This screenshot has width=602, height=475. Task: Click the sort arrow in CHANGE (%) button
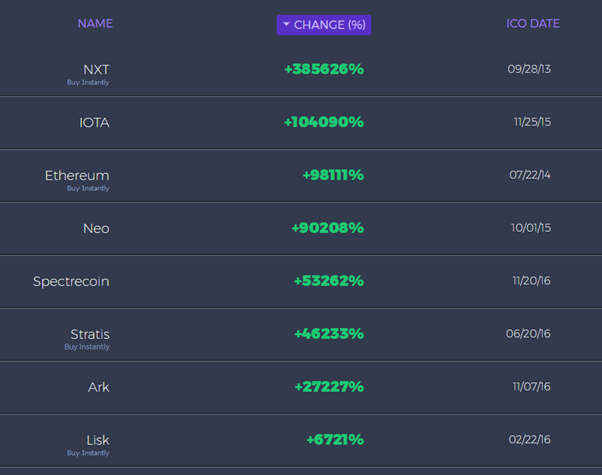(x=286, y=24)
